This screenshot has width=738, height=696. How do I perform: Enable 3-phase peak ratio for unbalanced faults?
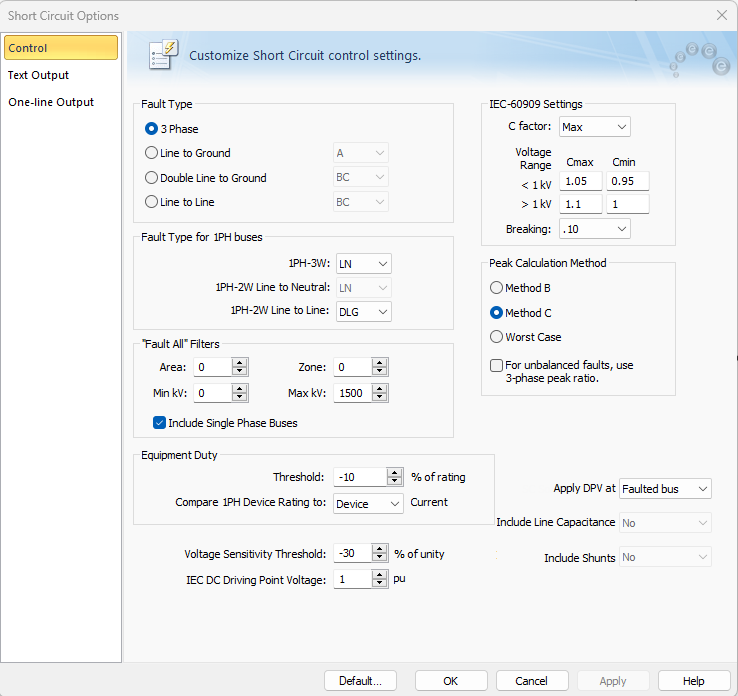tap(497, 365)
